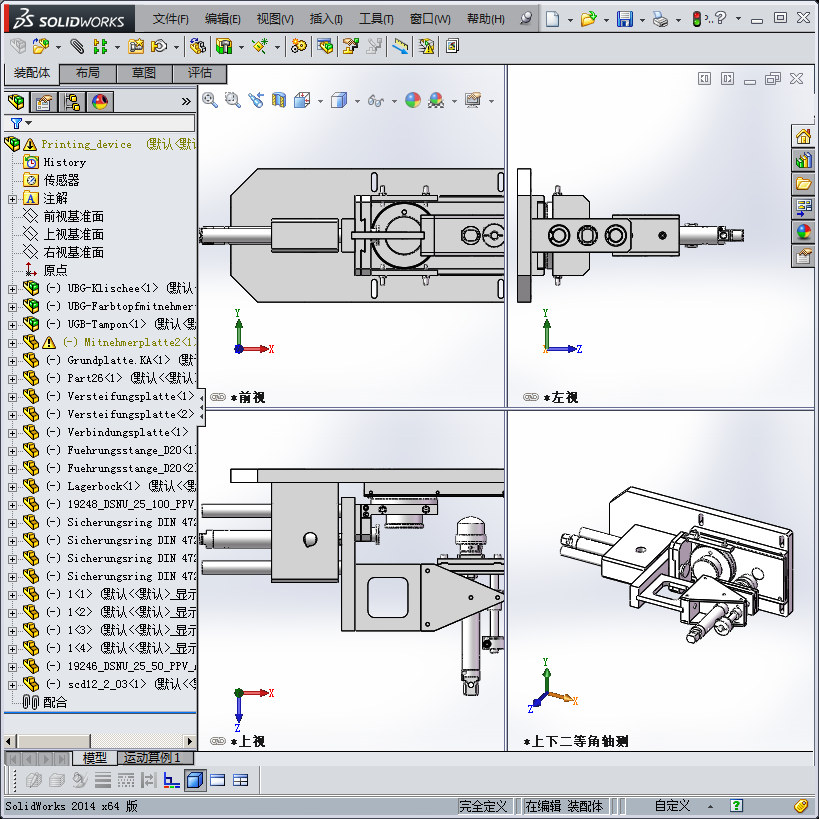Viewport: 819px width, 819px height.
Task: Click the Zoom to Fit magnifier icon
Action: [x=210, y=100]
